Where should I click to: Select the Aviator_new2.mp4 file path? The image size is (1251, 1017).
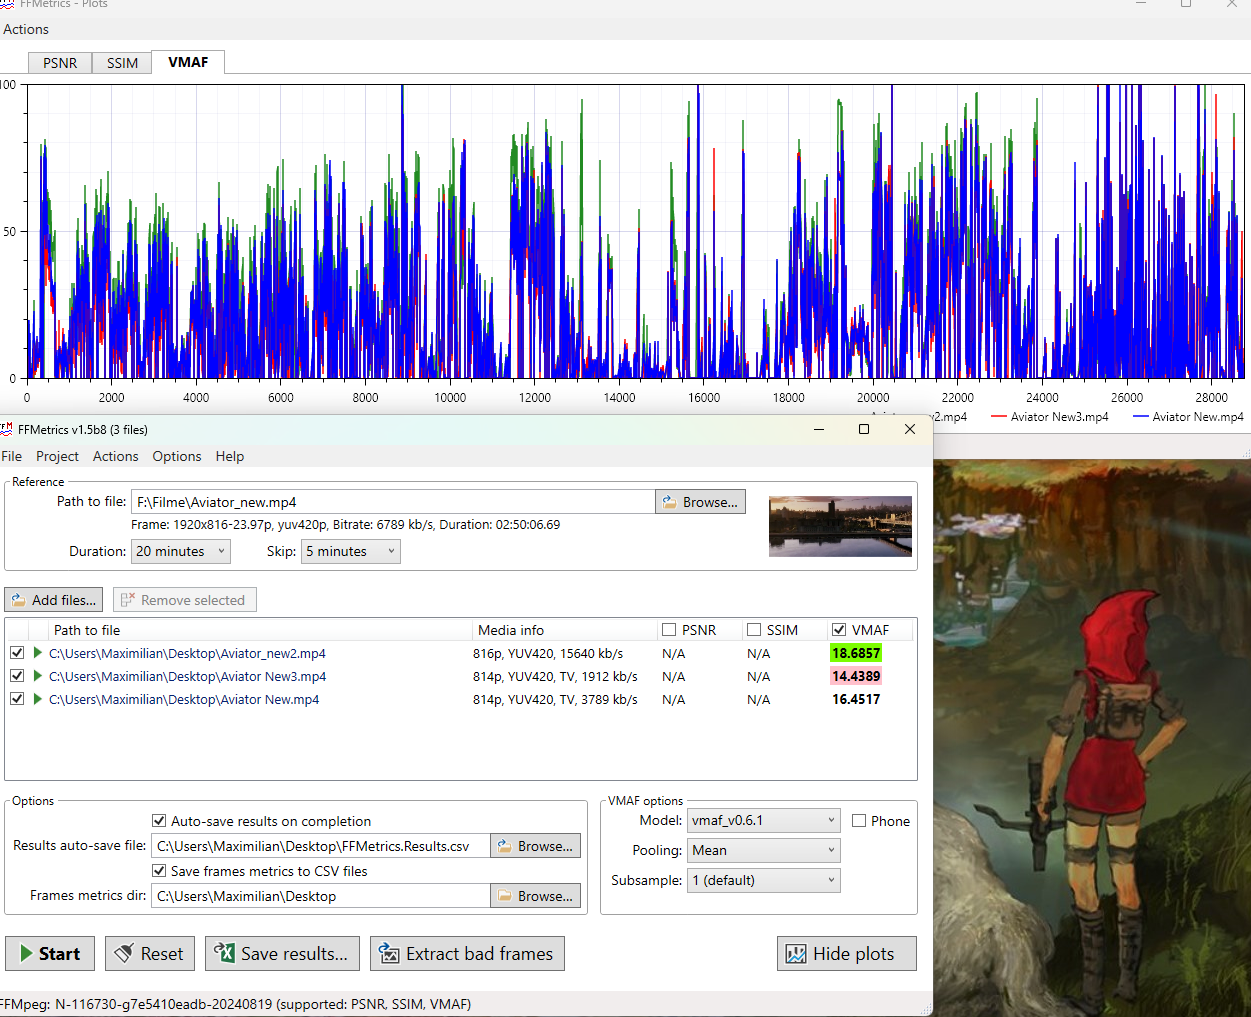(x=187, y=653)
